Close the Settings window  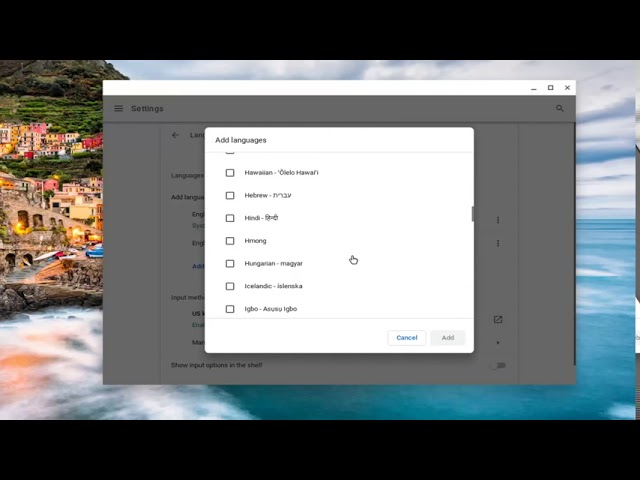point(567,88)
